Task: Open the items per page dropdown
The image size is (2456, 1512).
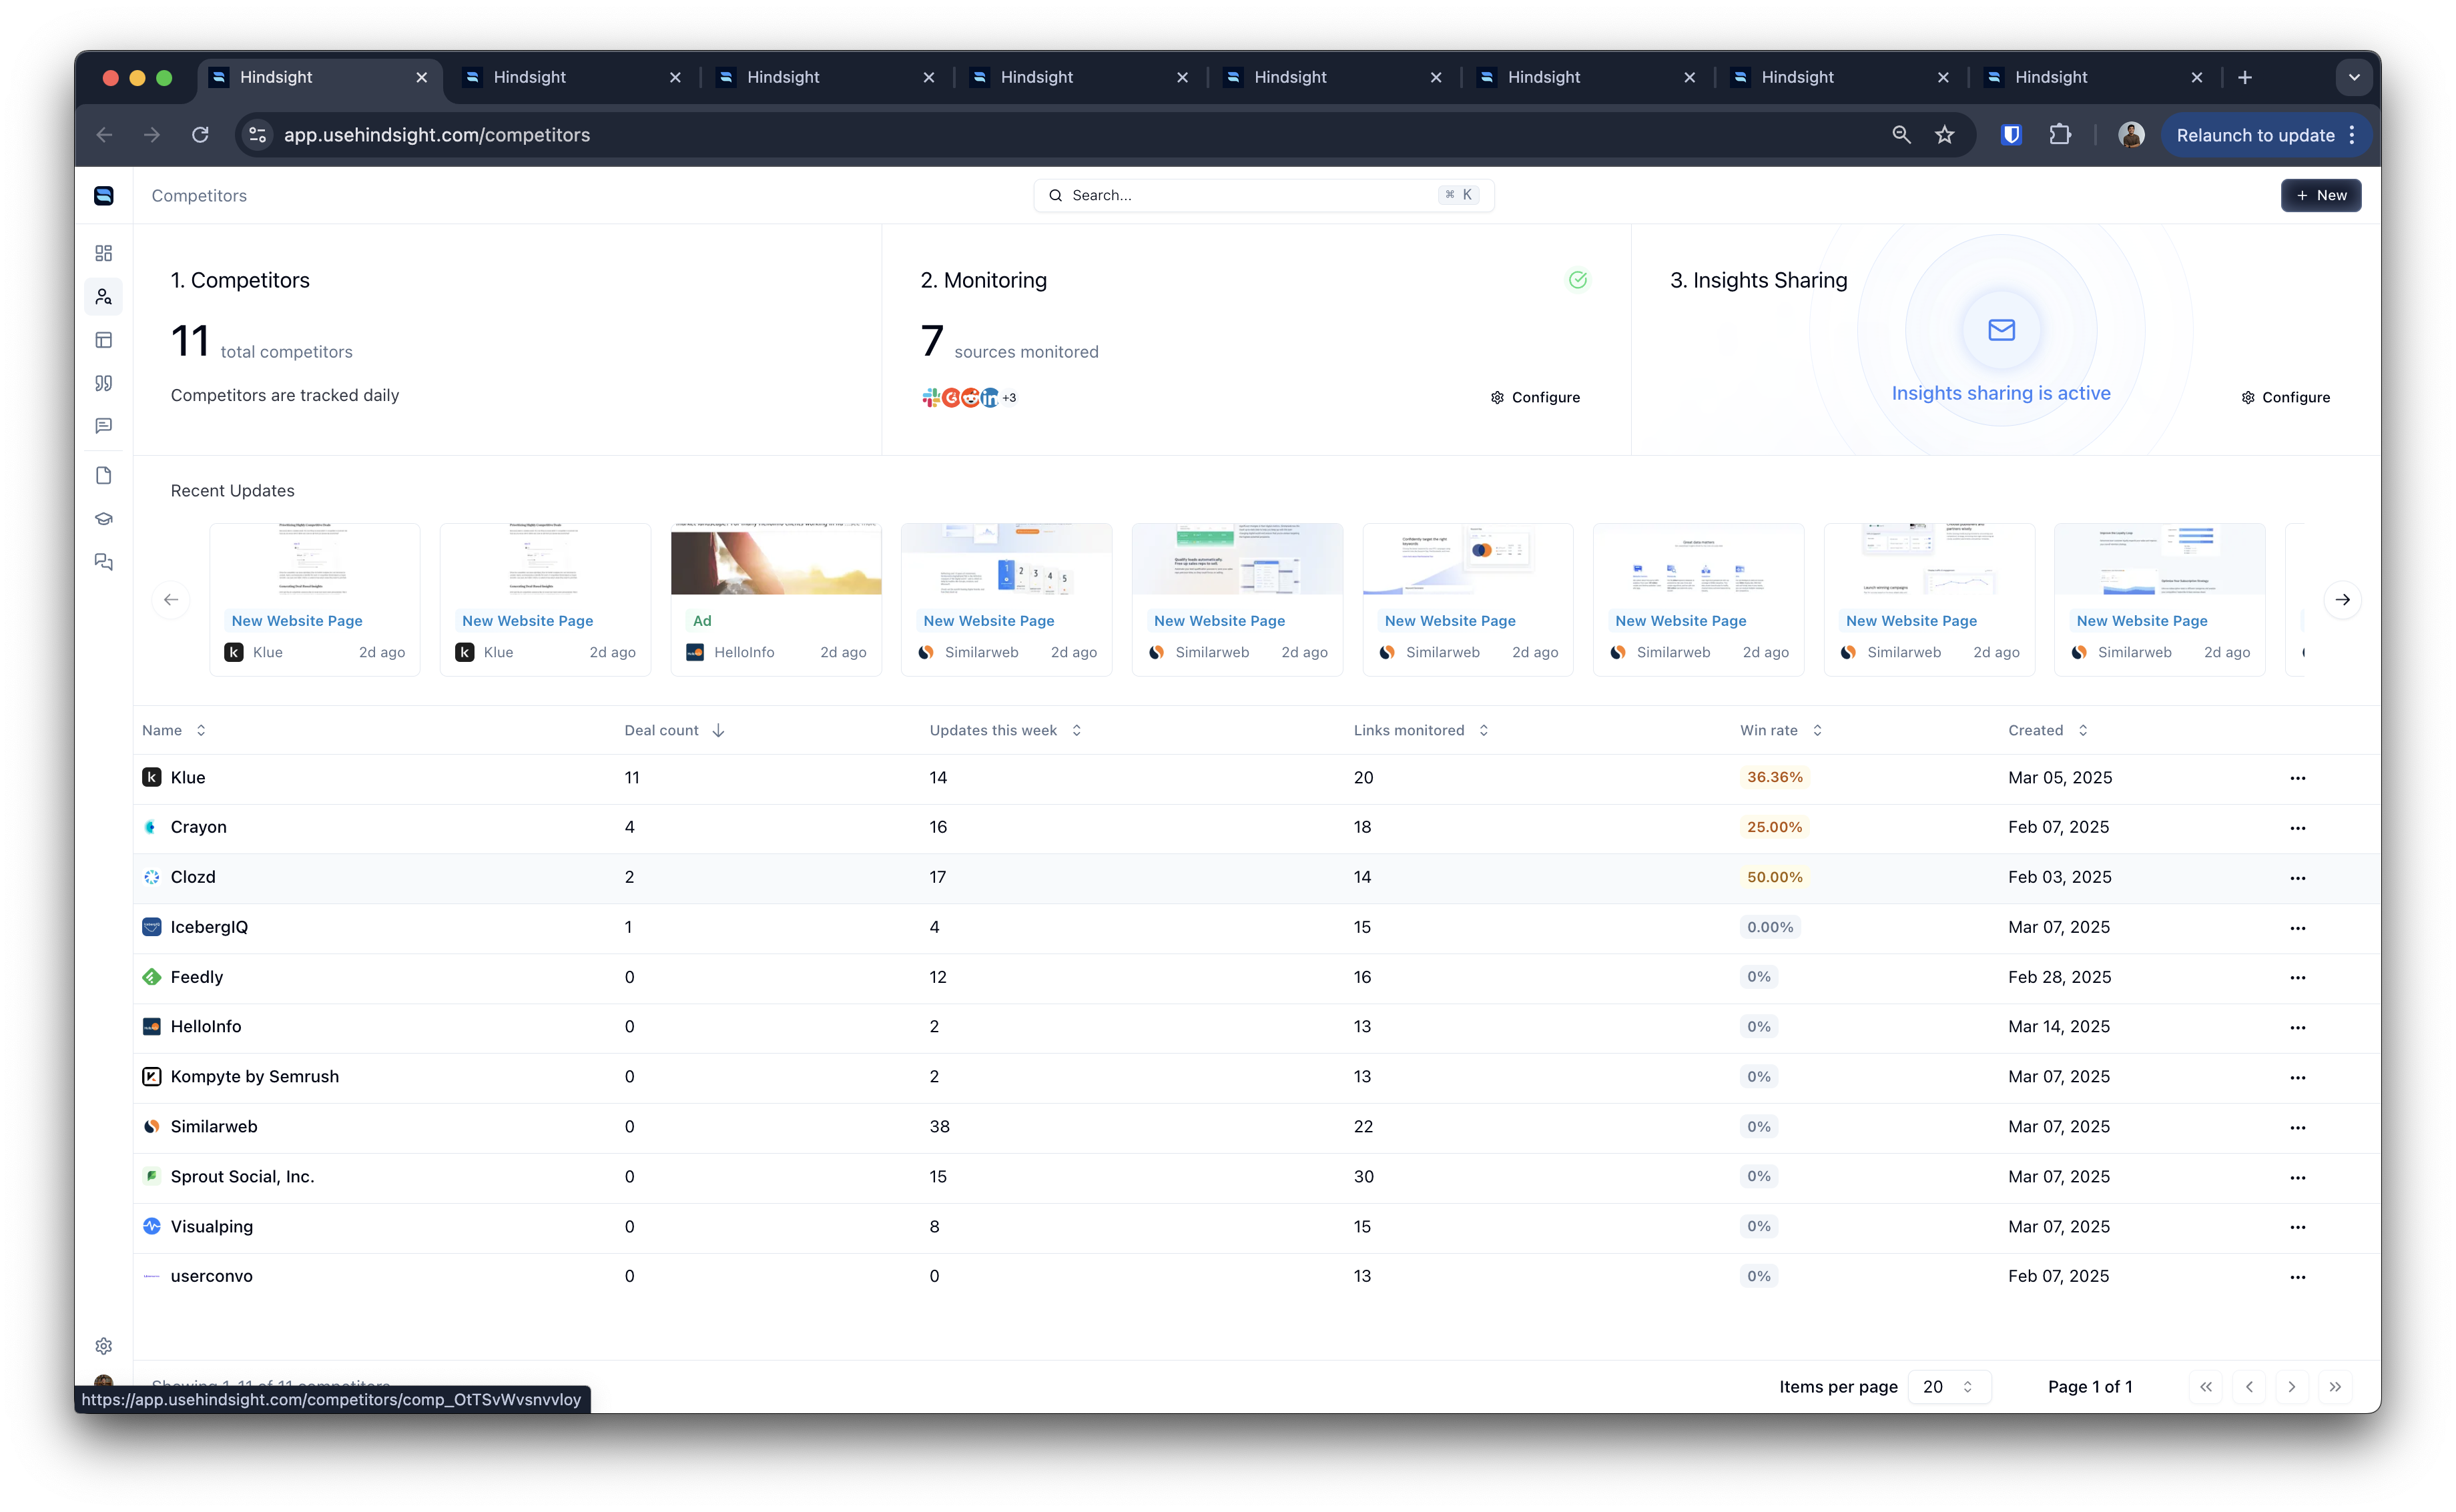Action: [1949, 1387]
